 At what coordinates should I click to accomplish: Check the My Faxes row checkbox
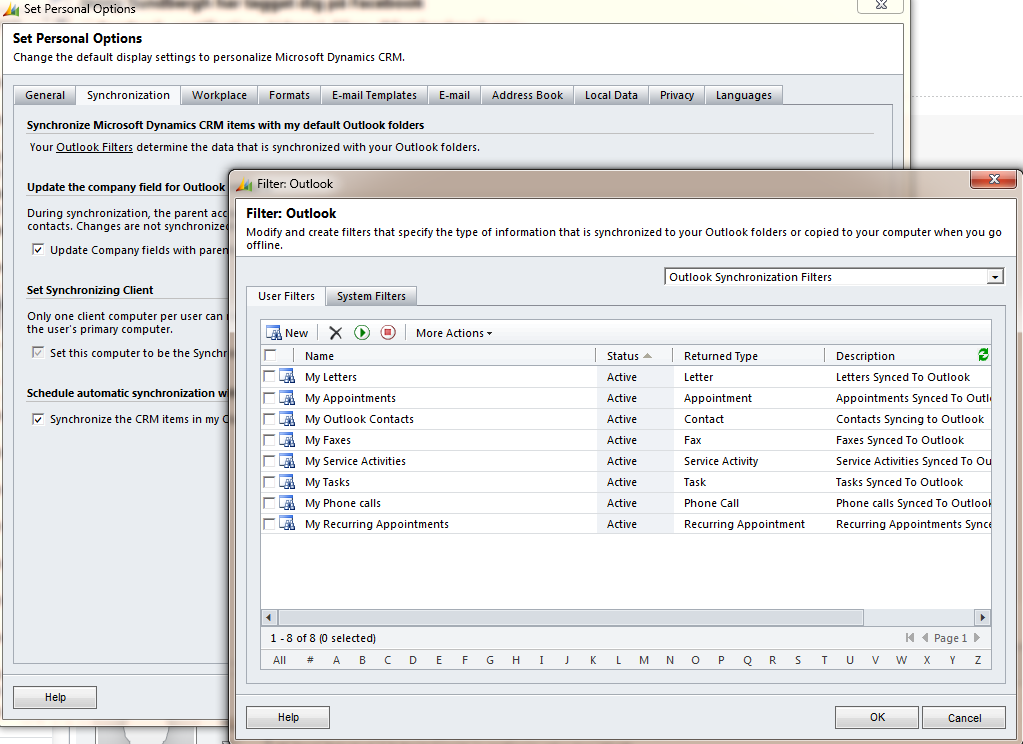point(269,439)
